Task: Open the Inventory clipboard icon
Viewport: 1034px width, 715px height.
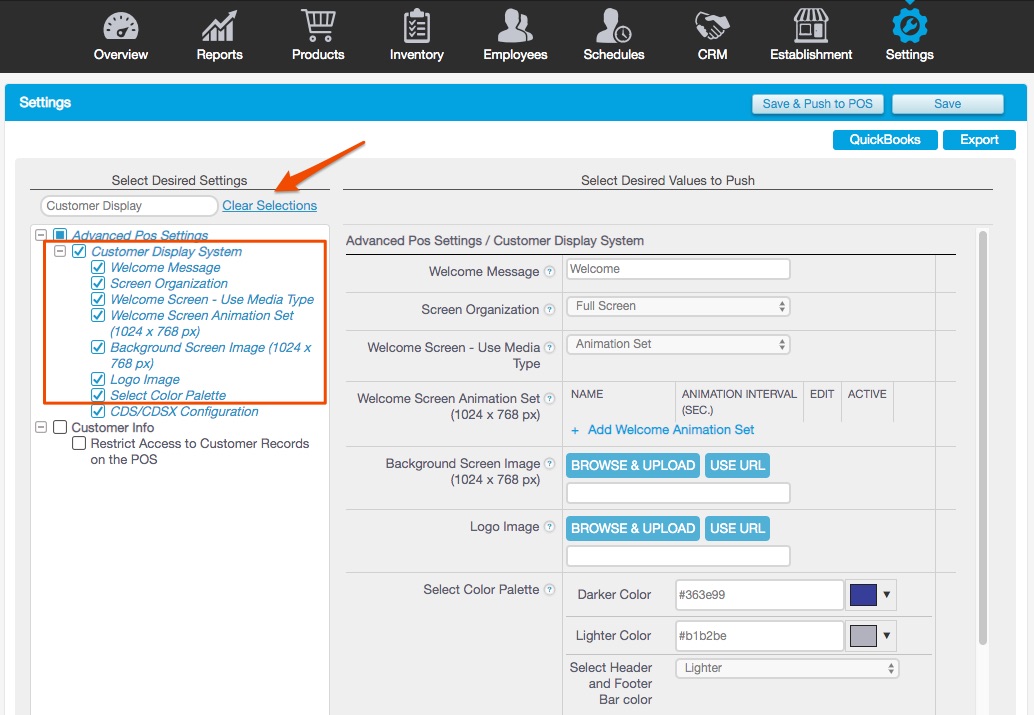Action: coord(416,27)
